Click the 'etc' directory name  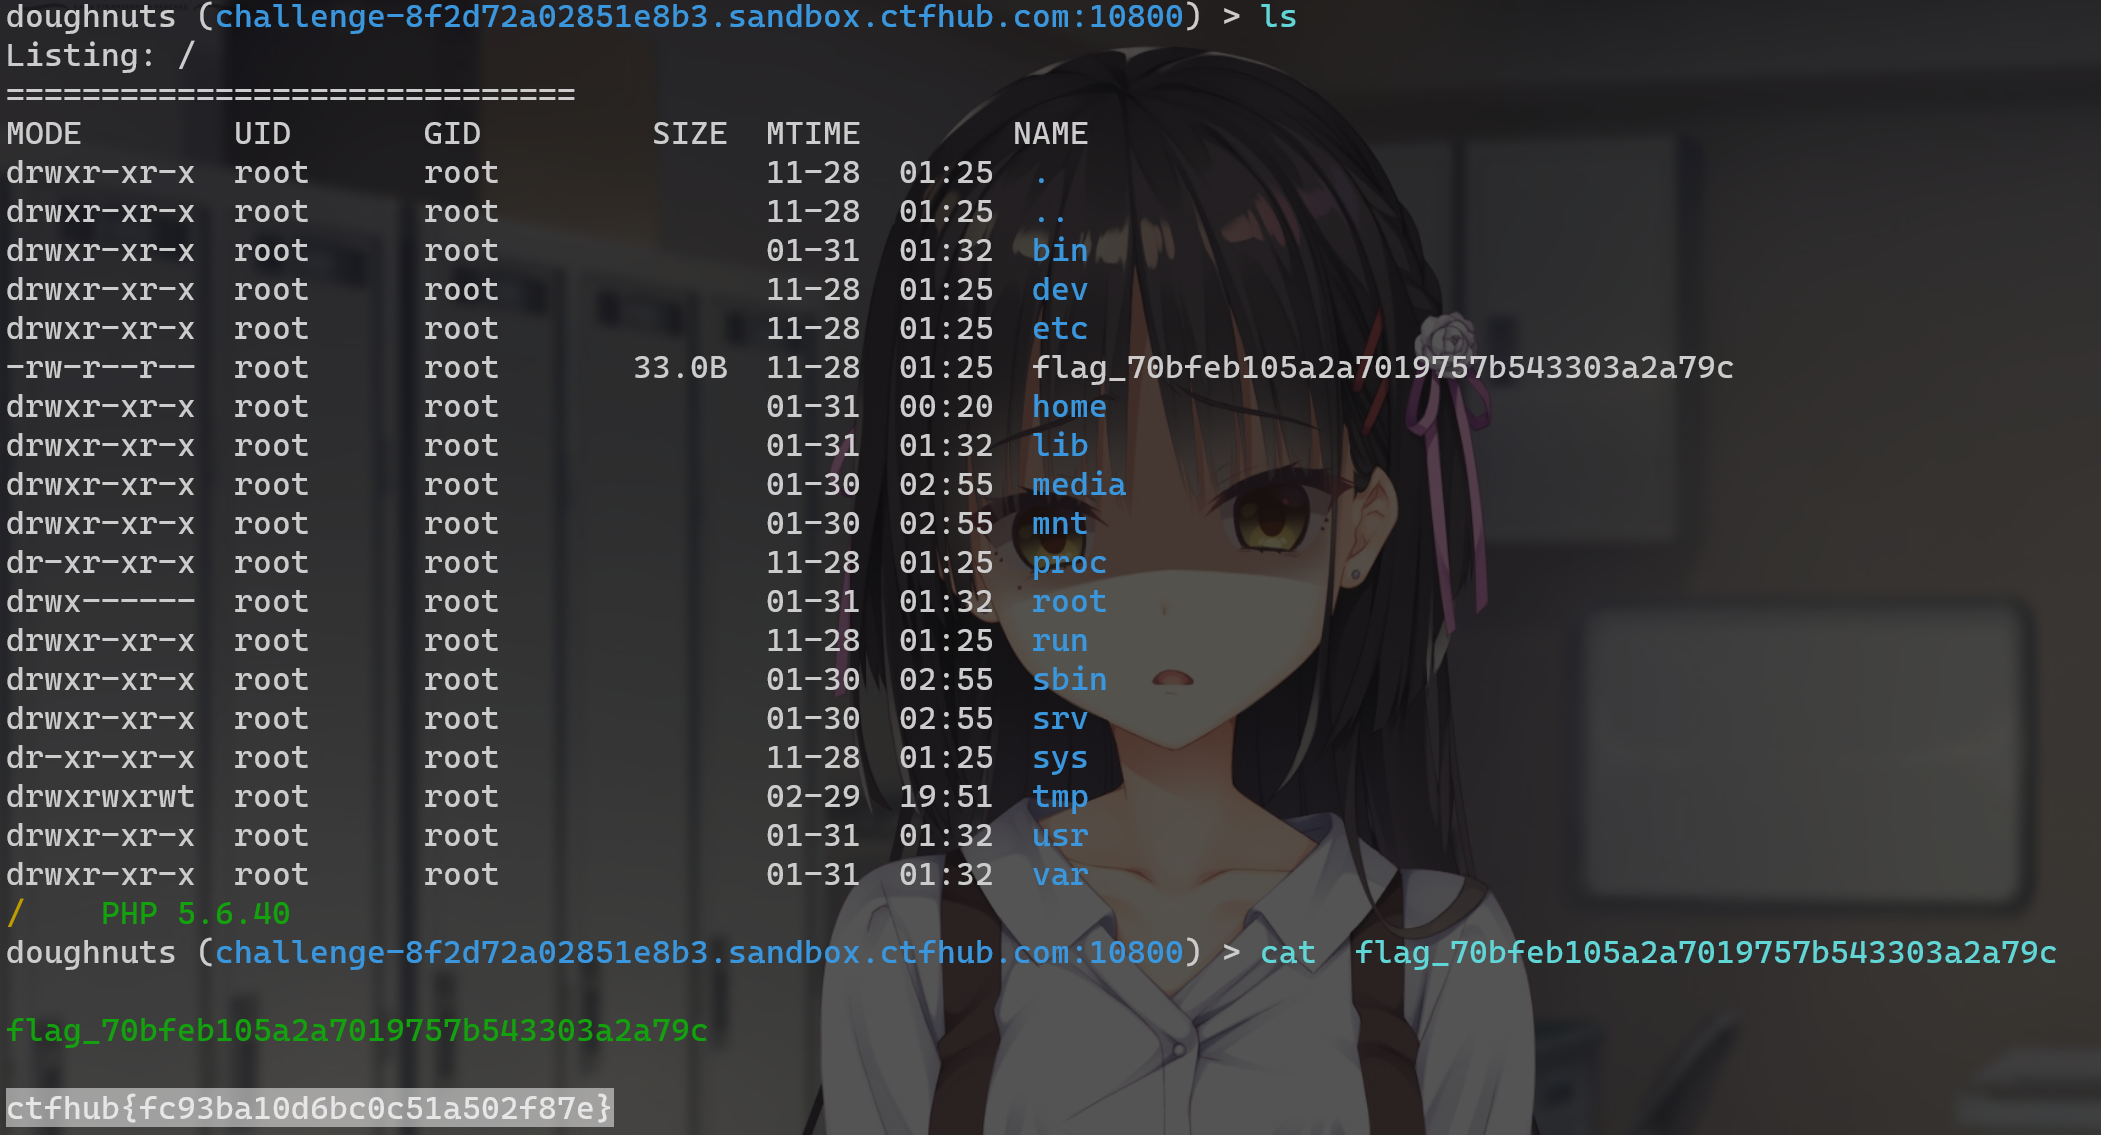coord(1060,329)
